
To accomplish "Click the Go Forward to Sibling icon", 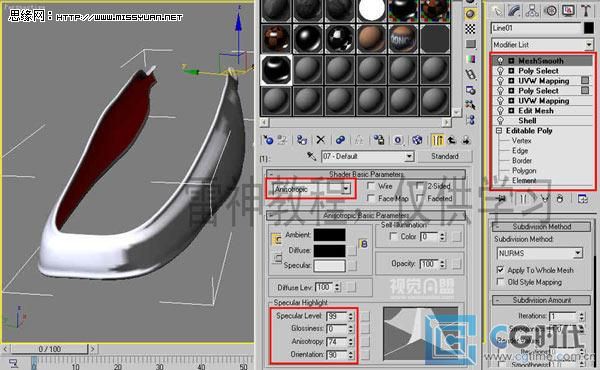I will (x=466, y=140).
